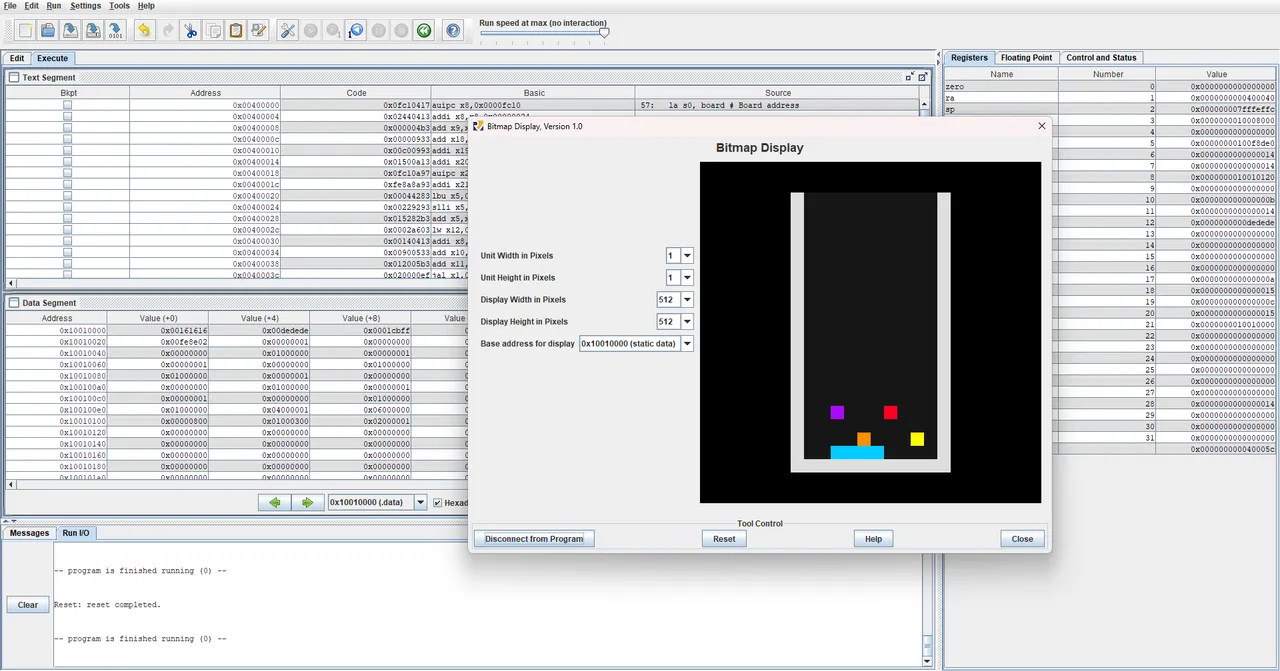Maximize the Text Segment panel
Screen dimensions: 1280x671
point(923,77)
